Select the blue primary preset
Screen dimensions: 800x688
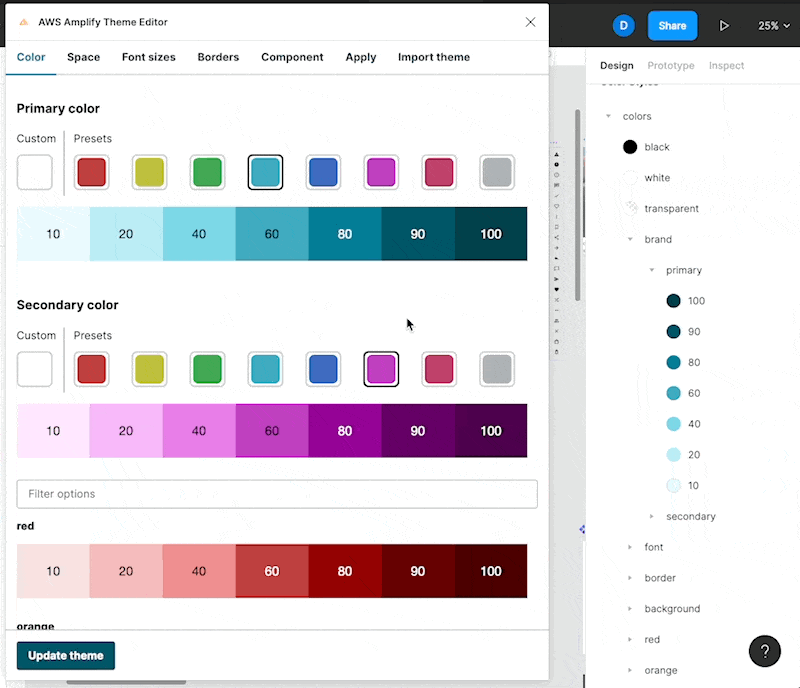click(323, 172)
